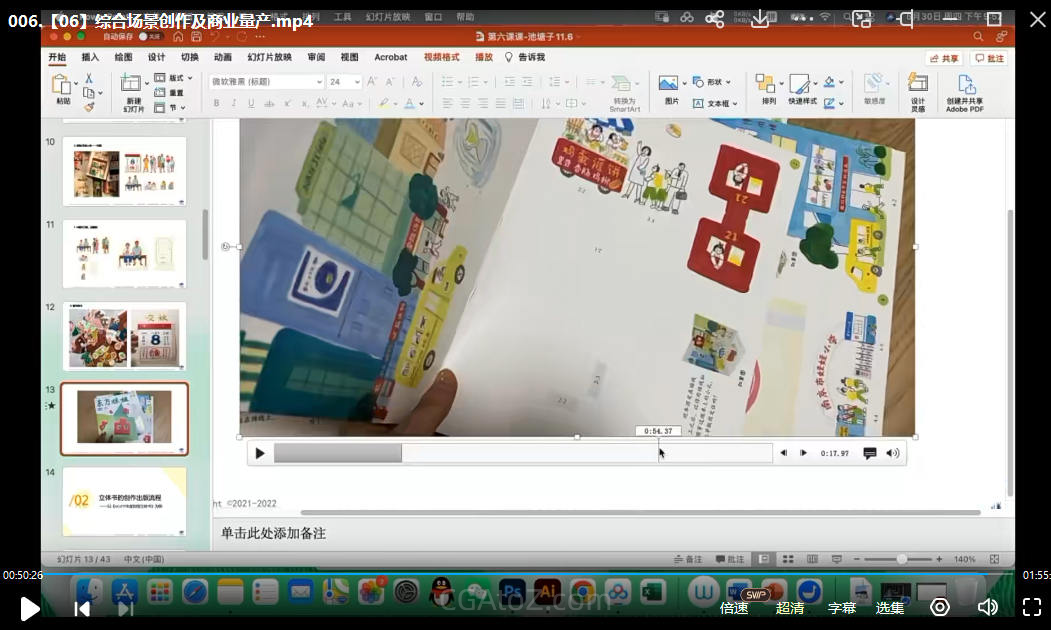Click the Share (共享) button

tap(944, 58)
